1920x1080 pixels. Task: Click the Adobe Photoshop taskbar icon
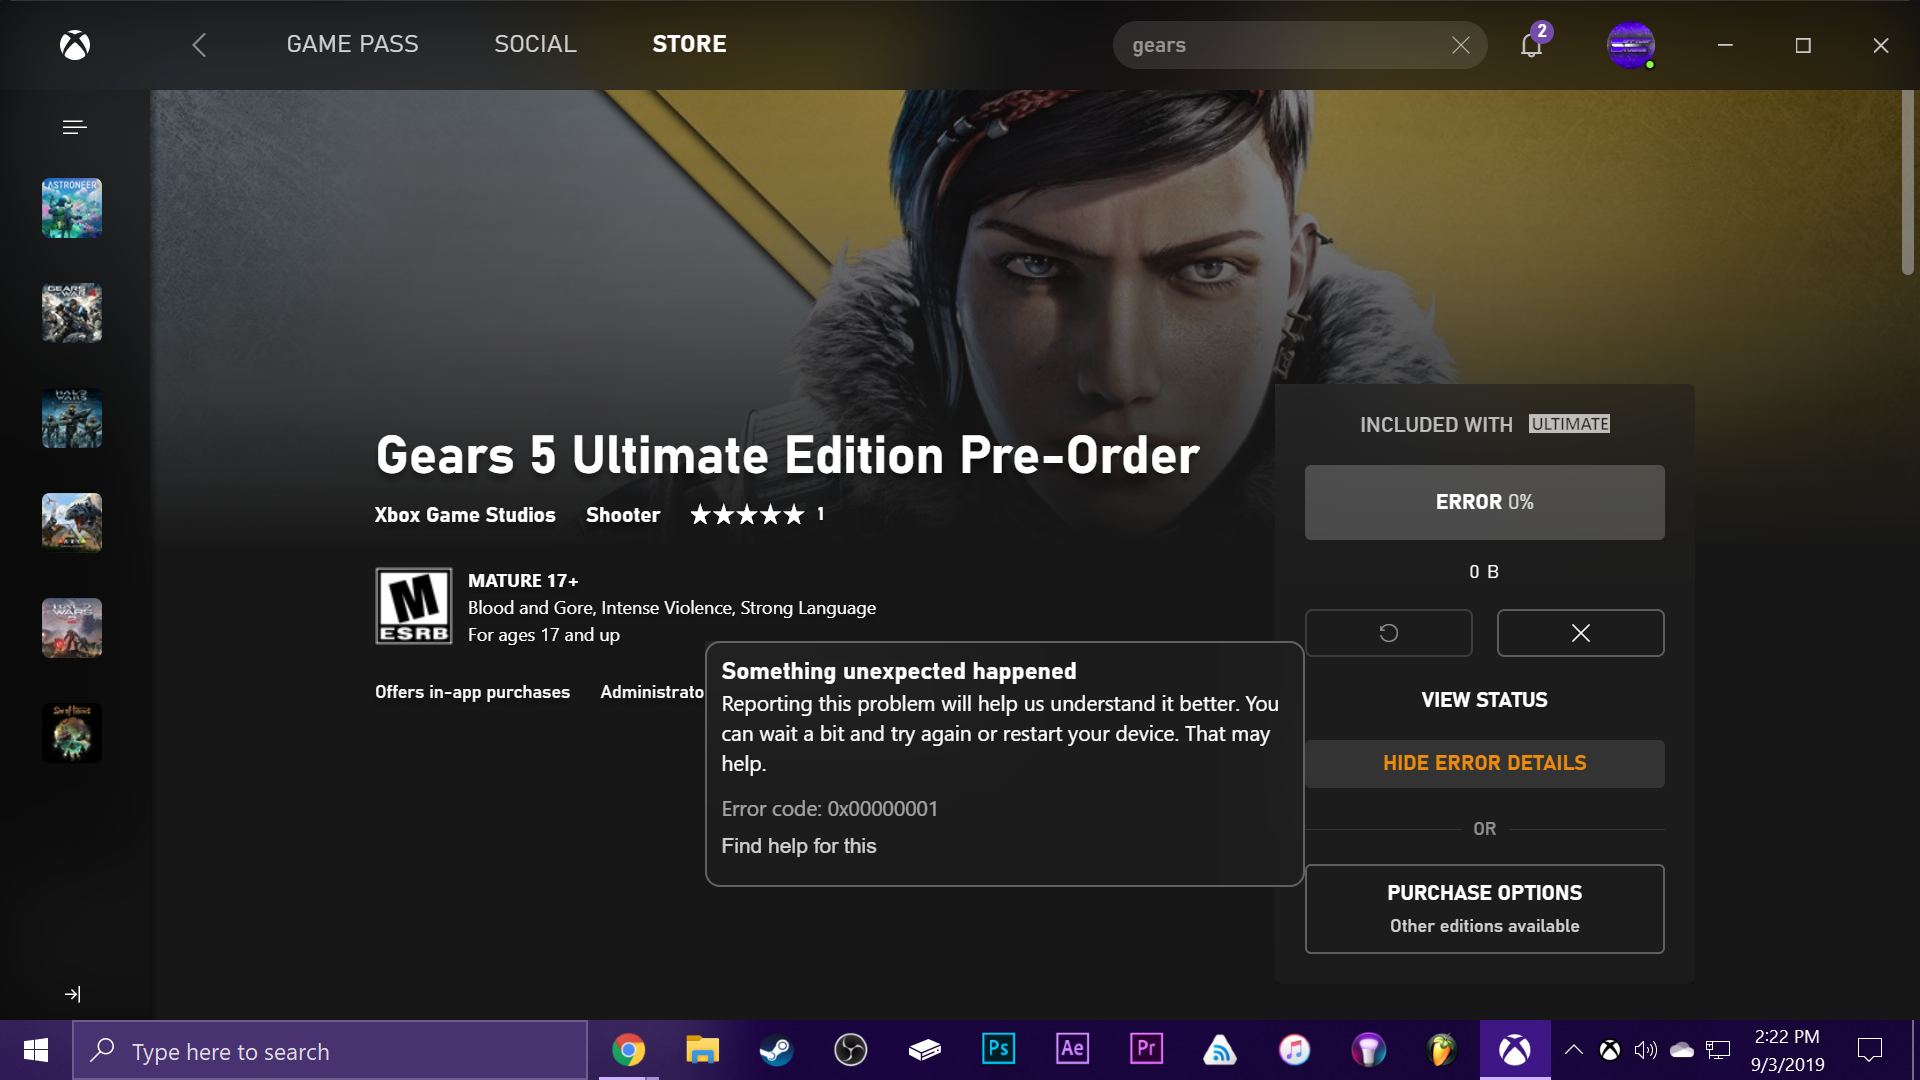pos(997,1050)
